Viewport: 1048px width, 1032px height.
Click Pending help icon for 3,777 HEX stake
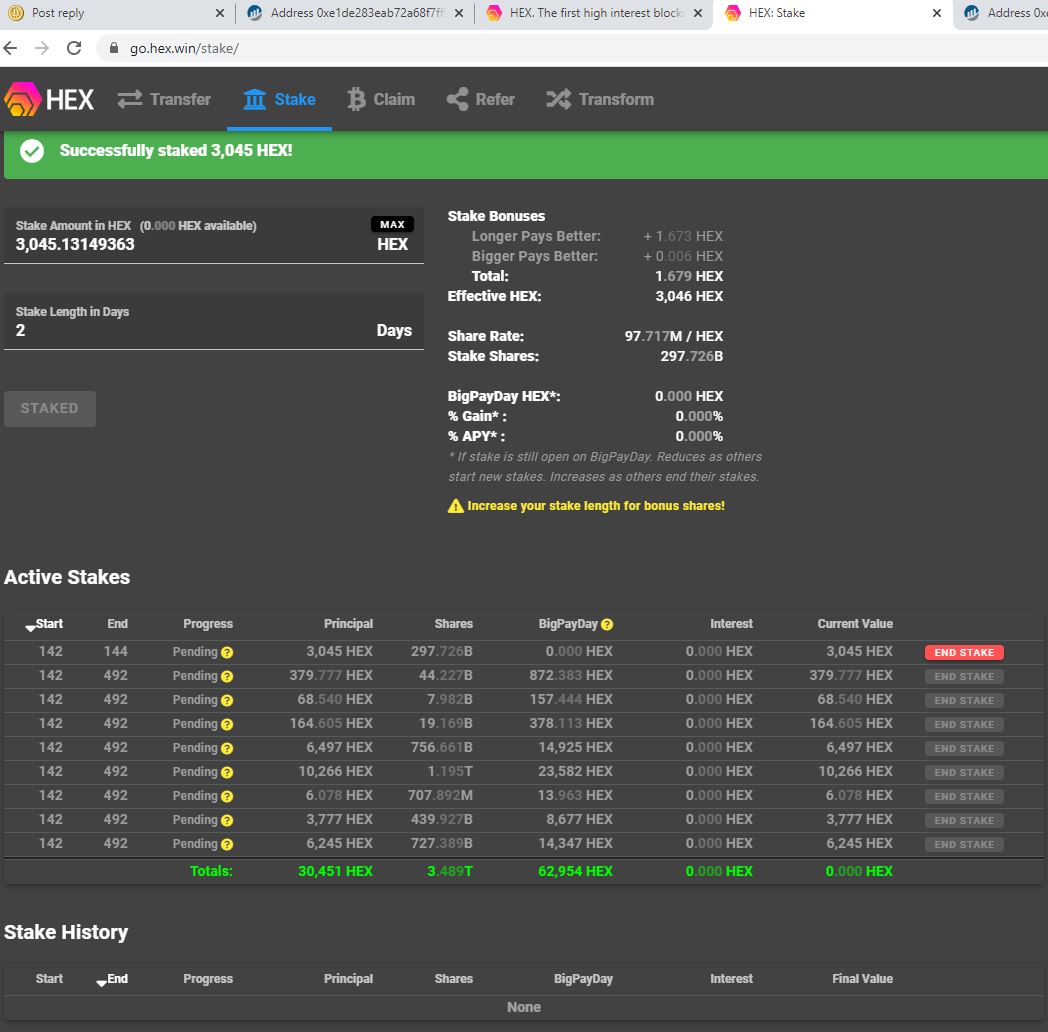(227, 821)
